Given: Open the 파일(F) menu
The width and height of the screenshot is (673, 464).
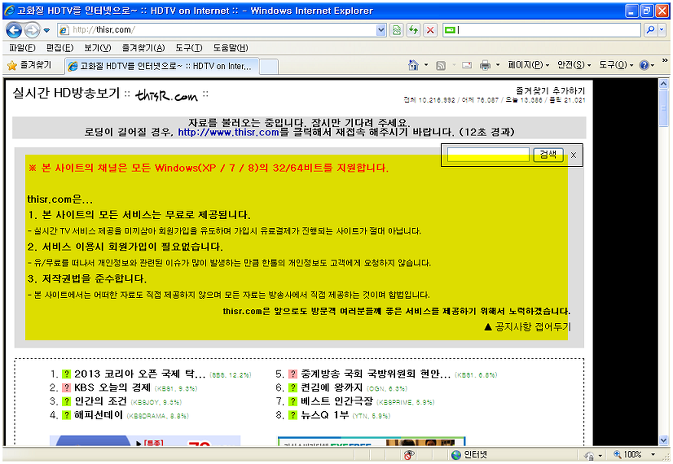Looking at the screenshot, I should coord(22,48).
